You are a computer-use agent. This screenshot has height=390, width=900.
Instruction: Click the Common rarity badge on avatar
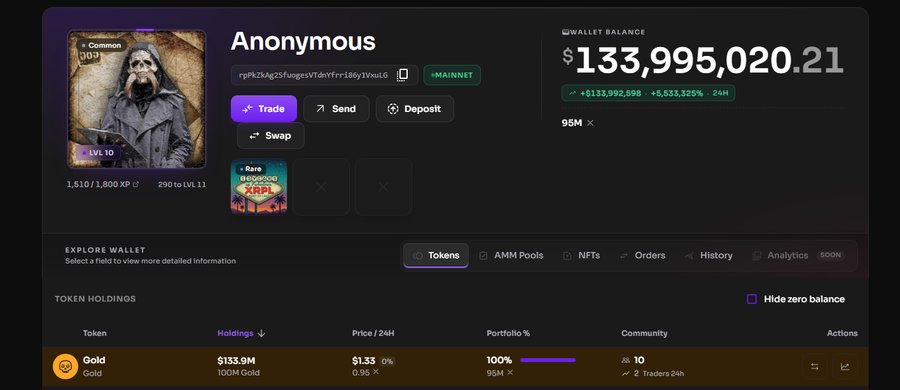pyautogui.click(x=102, y=45)
